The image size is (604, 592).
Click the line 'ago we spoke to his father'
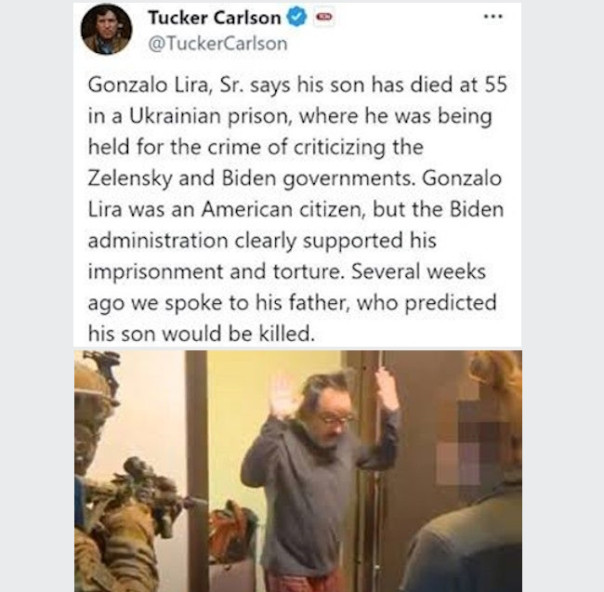point(292,303)
